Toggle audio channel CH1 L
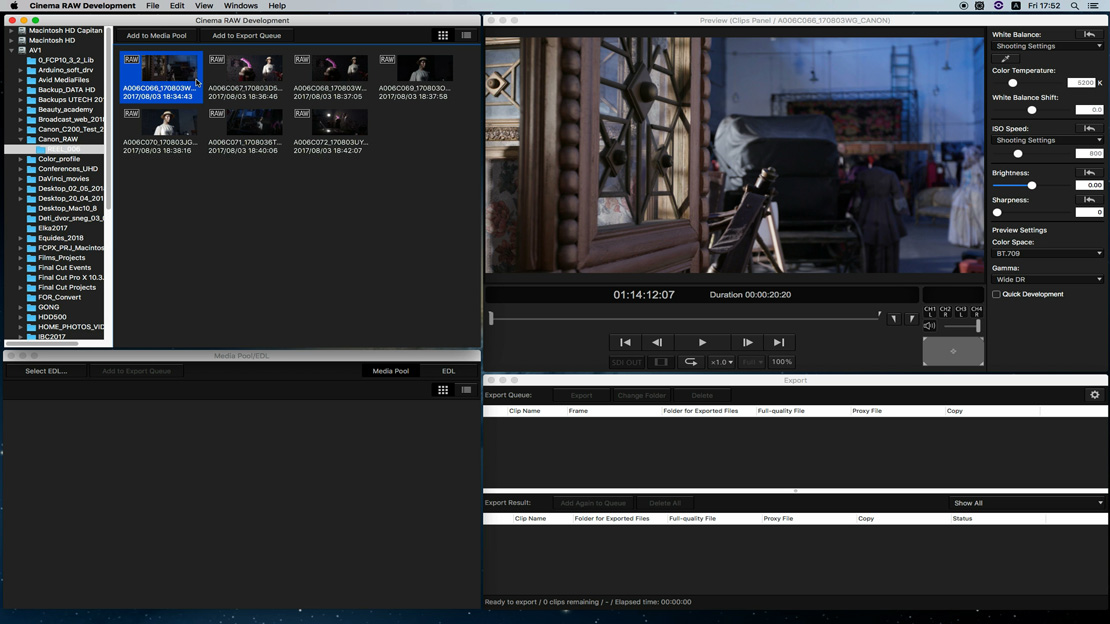Viewport: 1110px width, 624px height. click(x=929, y=312)
